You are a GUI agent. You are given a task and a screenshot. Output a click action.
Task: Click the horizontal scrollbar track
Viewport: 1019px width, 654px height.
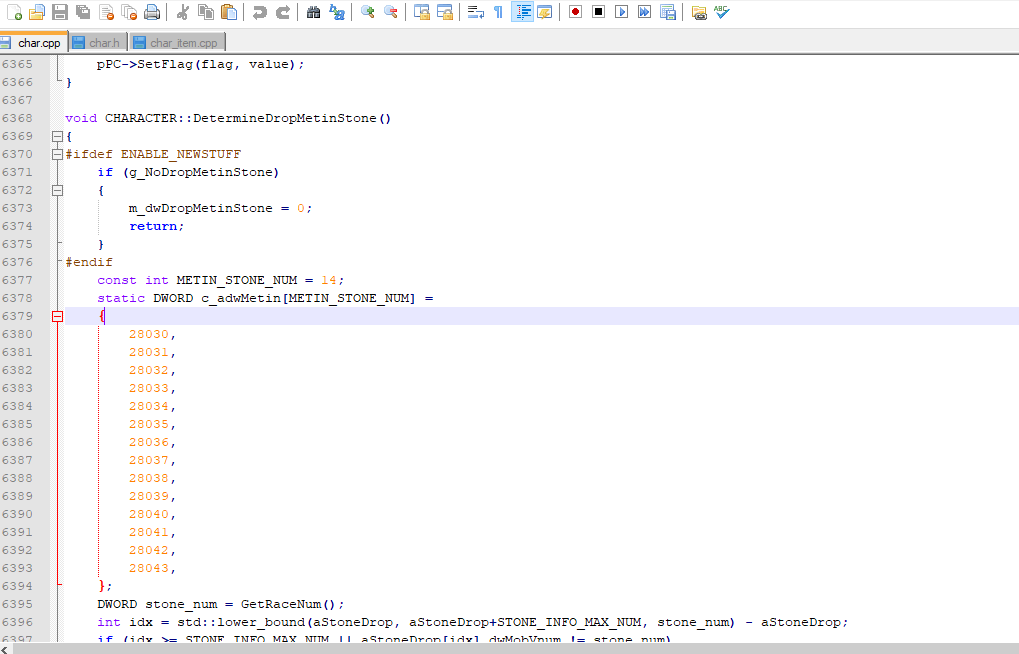(515, 649)
